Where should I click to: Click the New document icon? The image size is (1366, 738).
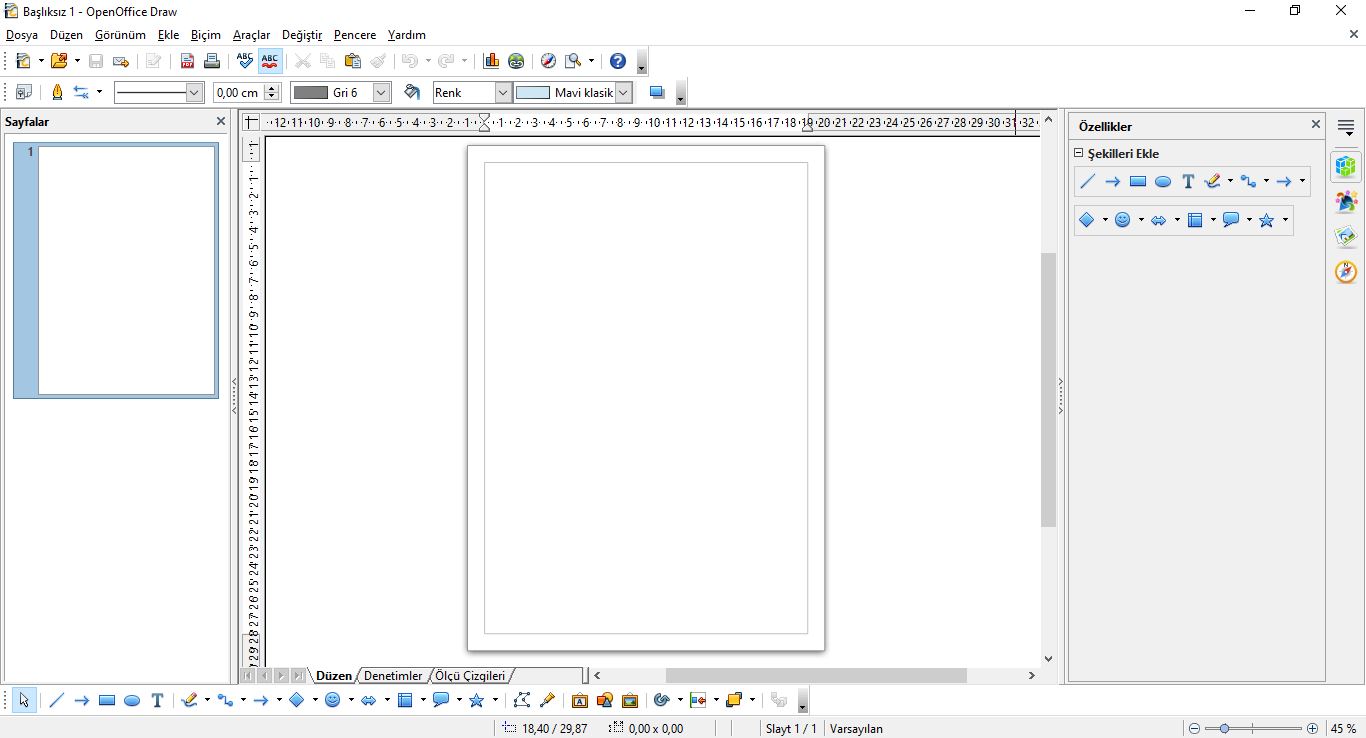(24, 61)
